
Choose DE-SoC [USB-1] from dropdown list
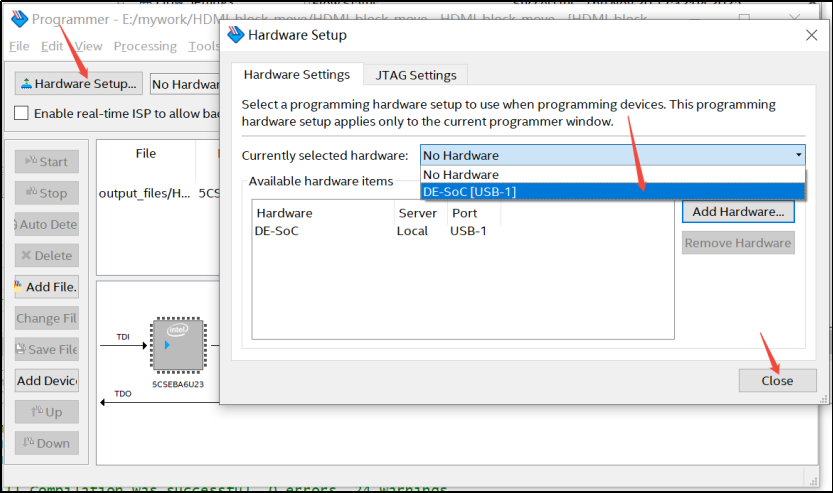(x=613, y=191)
